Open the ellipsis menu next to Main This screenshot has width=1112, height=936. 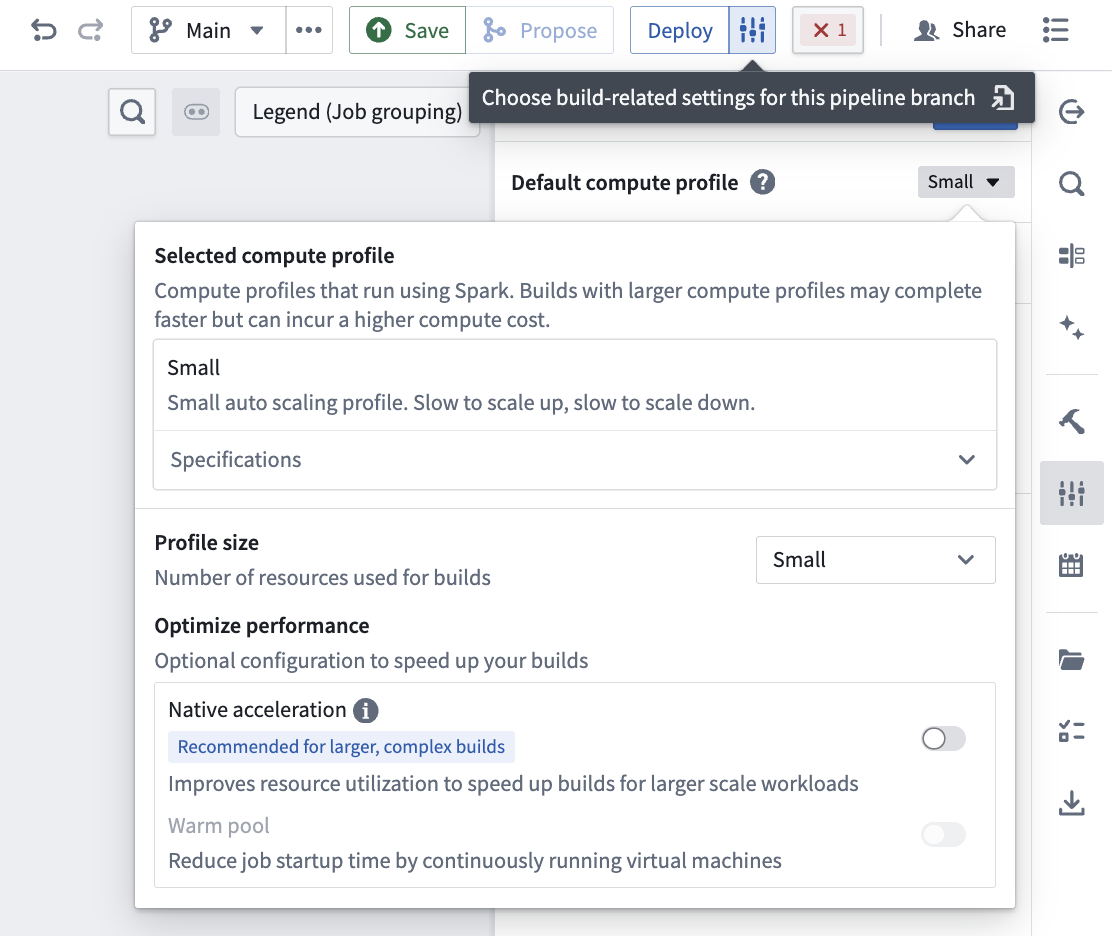pos(309,30)
